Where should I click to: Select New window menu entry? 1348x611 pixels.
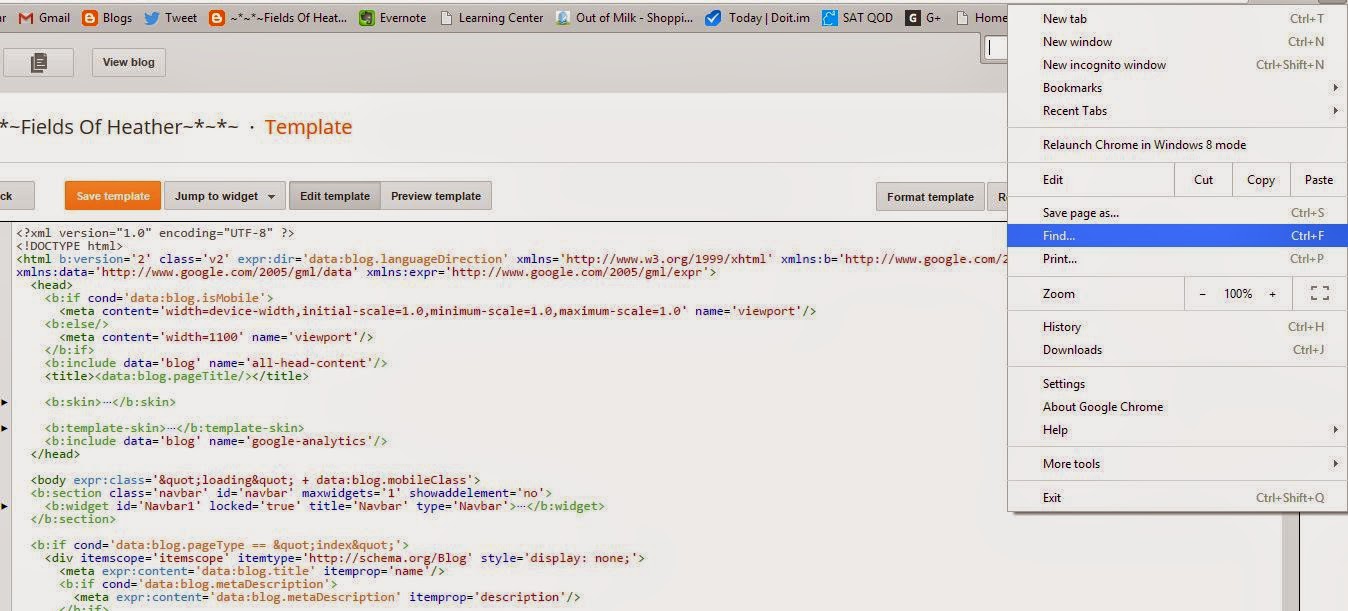pyautogui.click(x=1177, y=42)
